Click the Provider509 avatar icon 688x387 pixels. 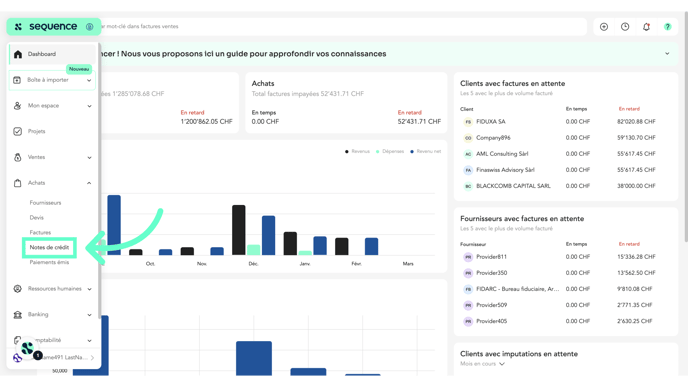click(468, 305)
